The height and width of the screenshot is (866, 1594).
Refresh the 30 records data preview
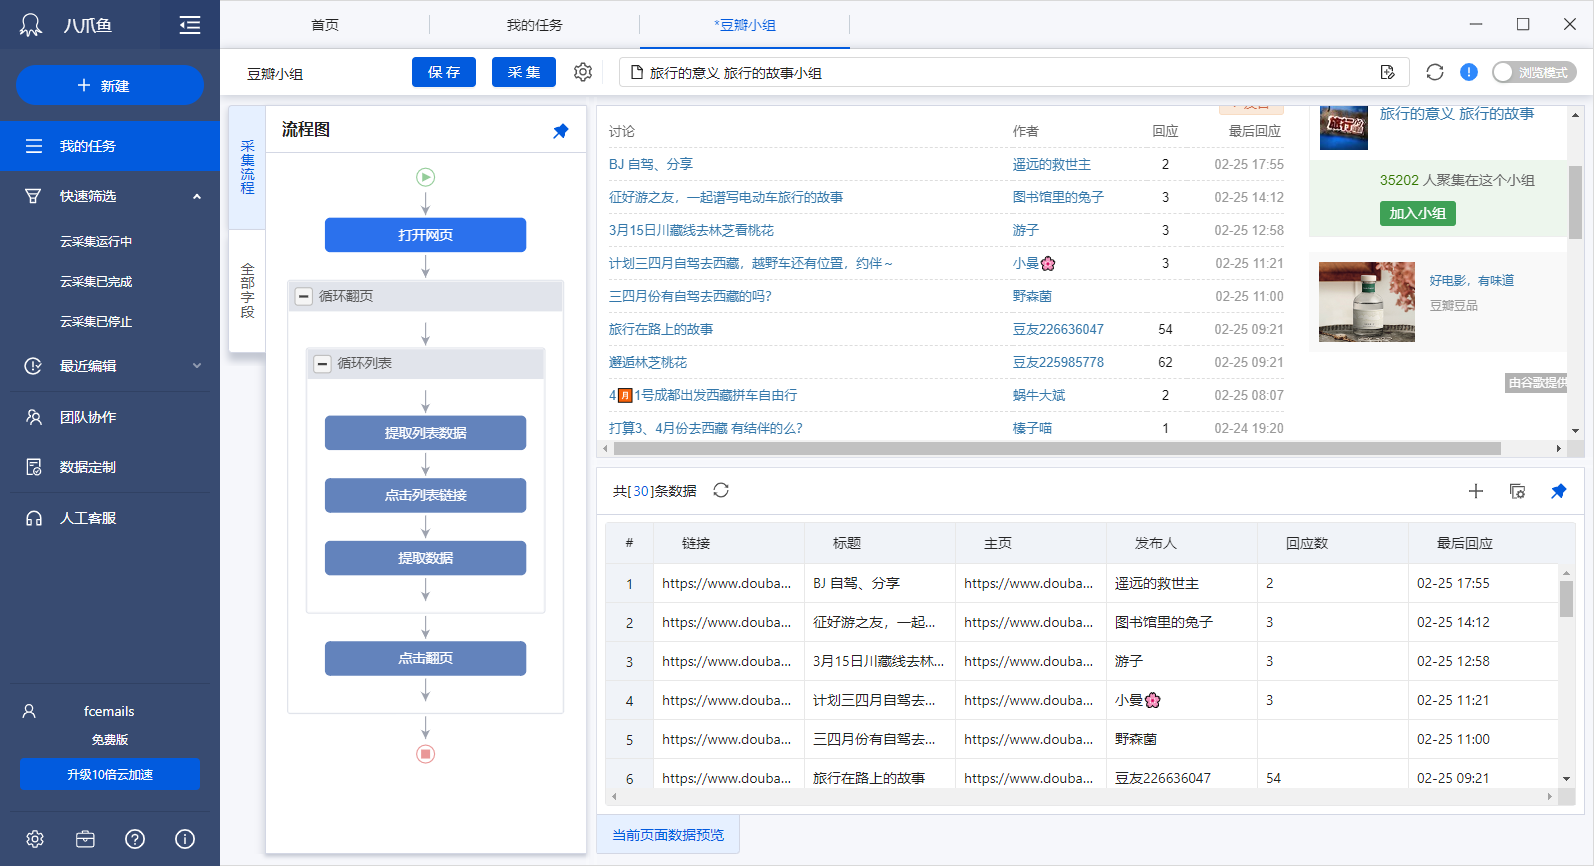coord(721,491)
